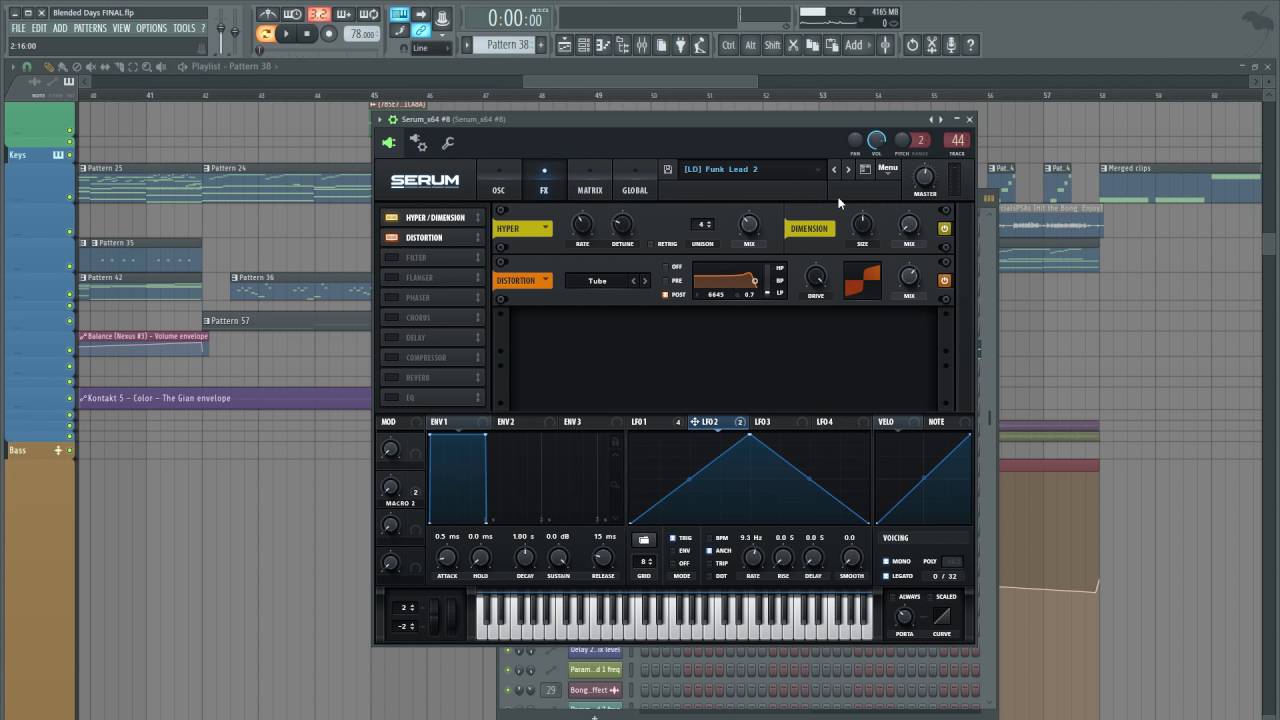Open the Serum Menu dropdown
The image size is (1280, 720).
point(888,168)
